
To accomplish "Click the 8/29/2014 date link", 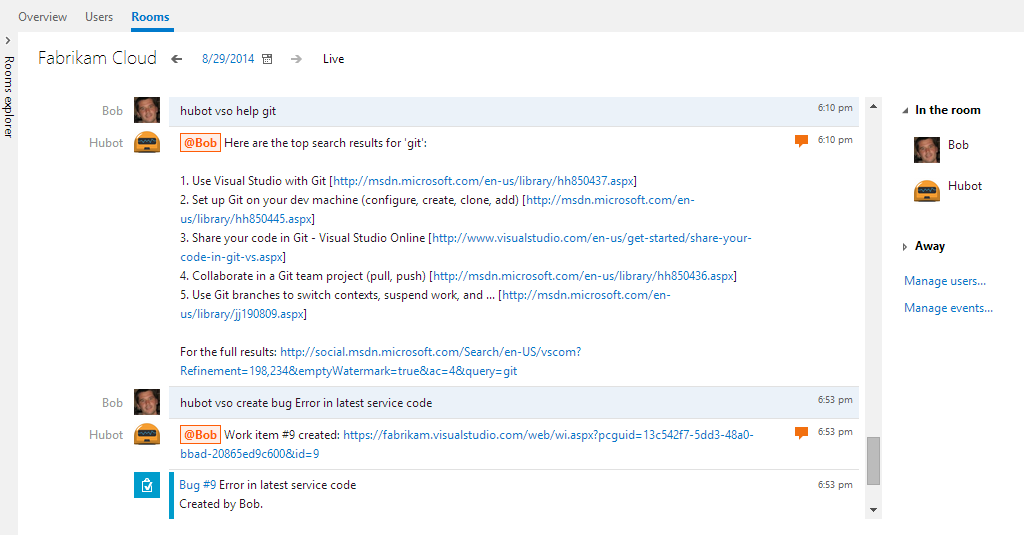I will [228, 59].
